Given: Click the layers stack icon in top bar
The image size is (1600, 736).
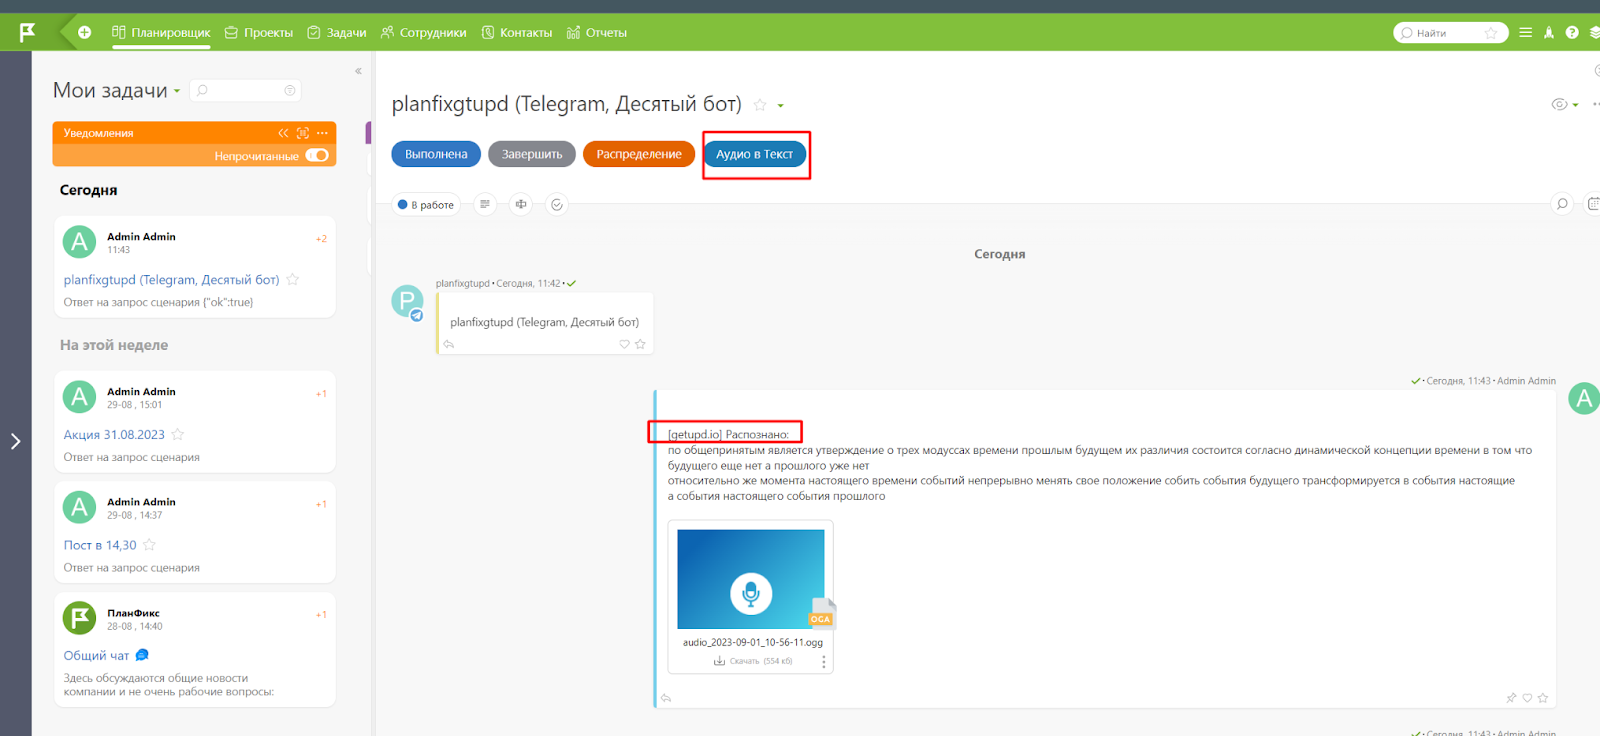Looking at the screenshot, I should (x=1594, y=33).
